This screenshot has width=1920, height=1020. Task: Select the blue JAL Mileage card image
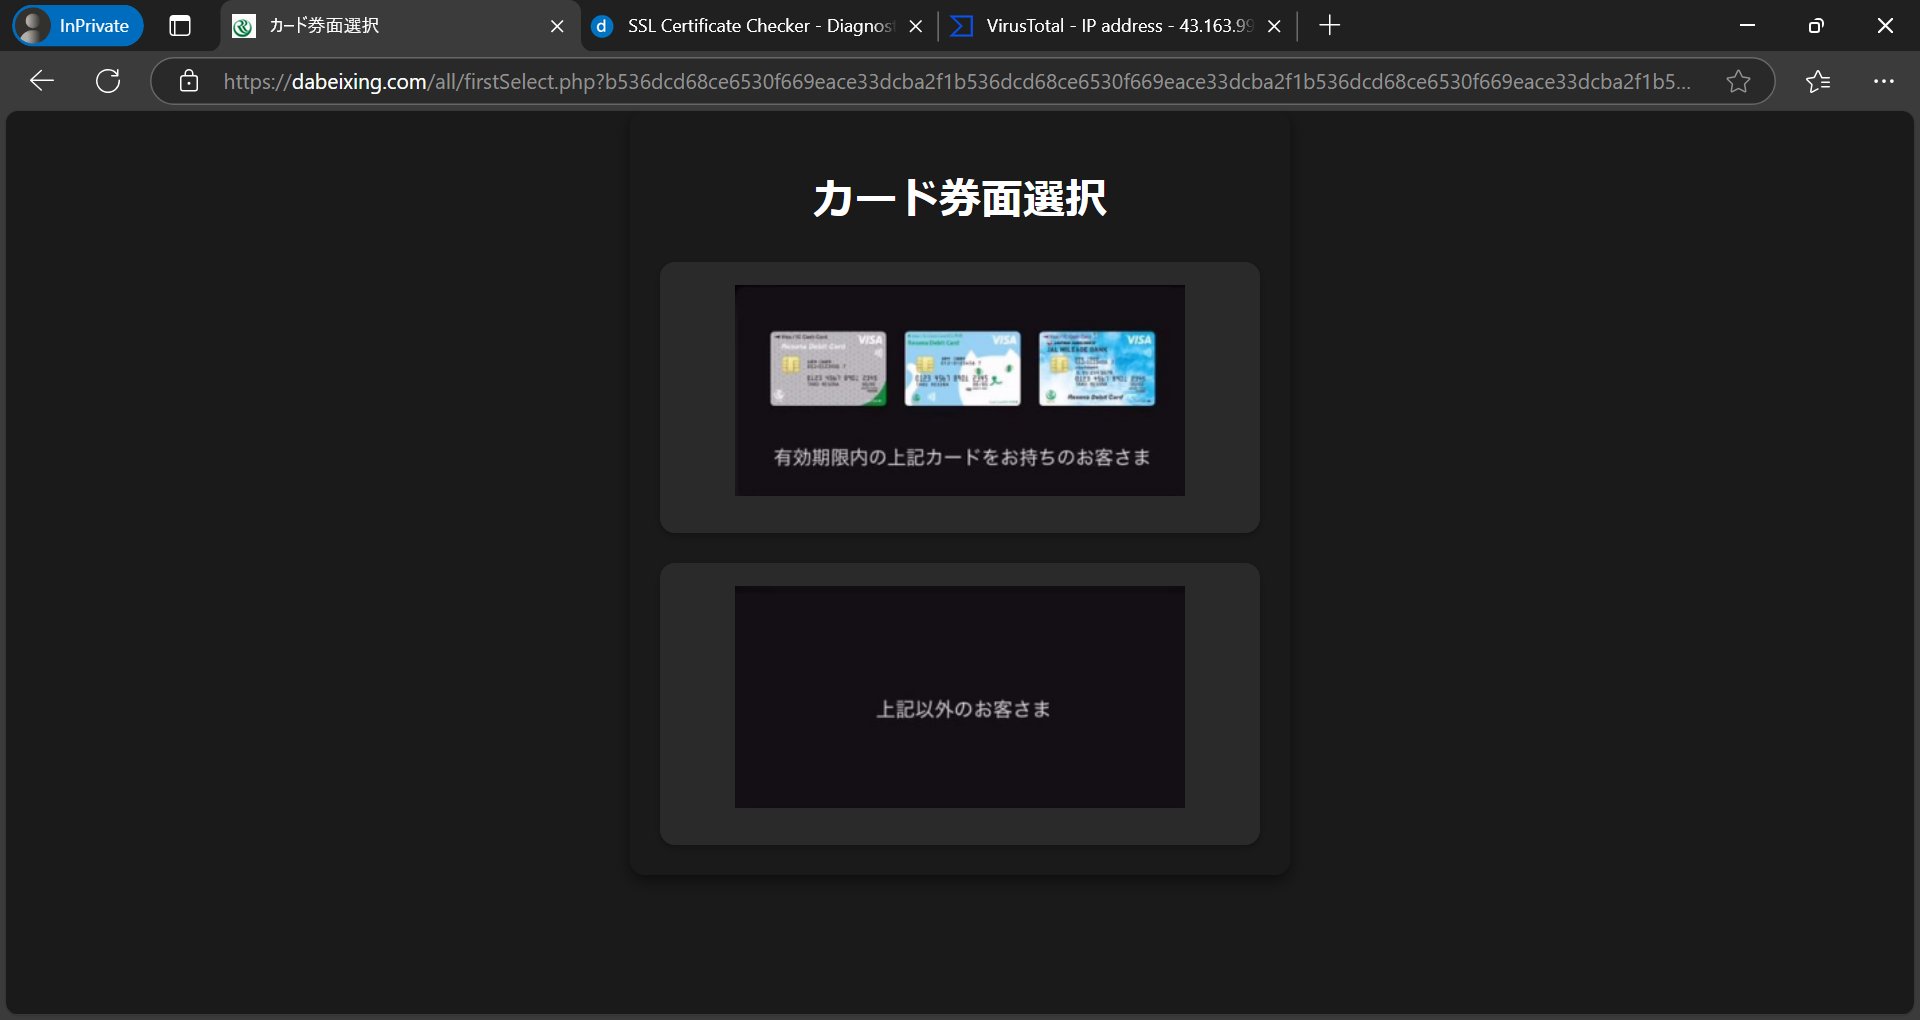(1097, 369)
